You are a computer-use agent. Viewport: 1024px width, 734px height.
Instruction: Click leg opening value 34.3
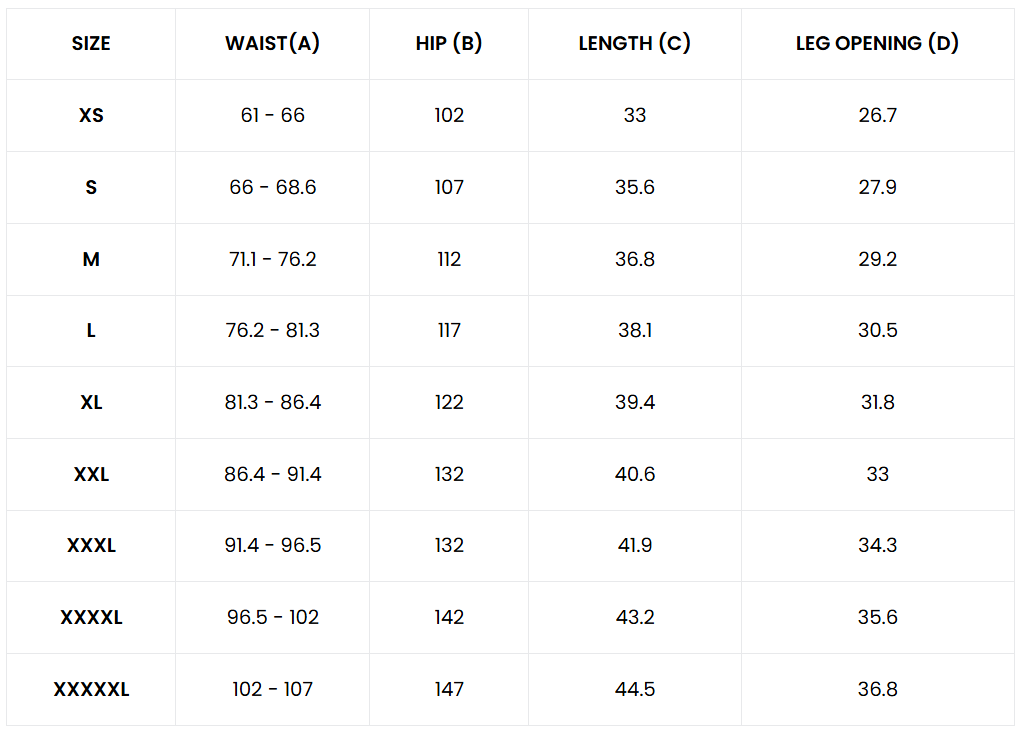(x=877, y=546)
